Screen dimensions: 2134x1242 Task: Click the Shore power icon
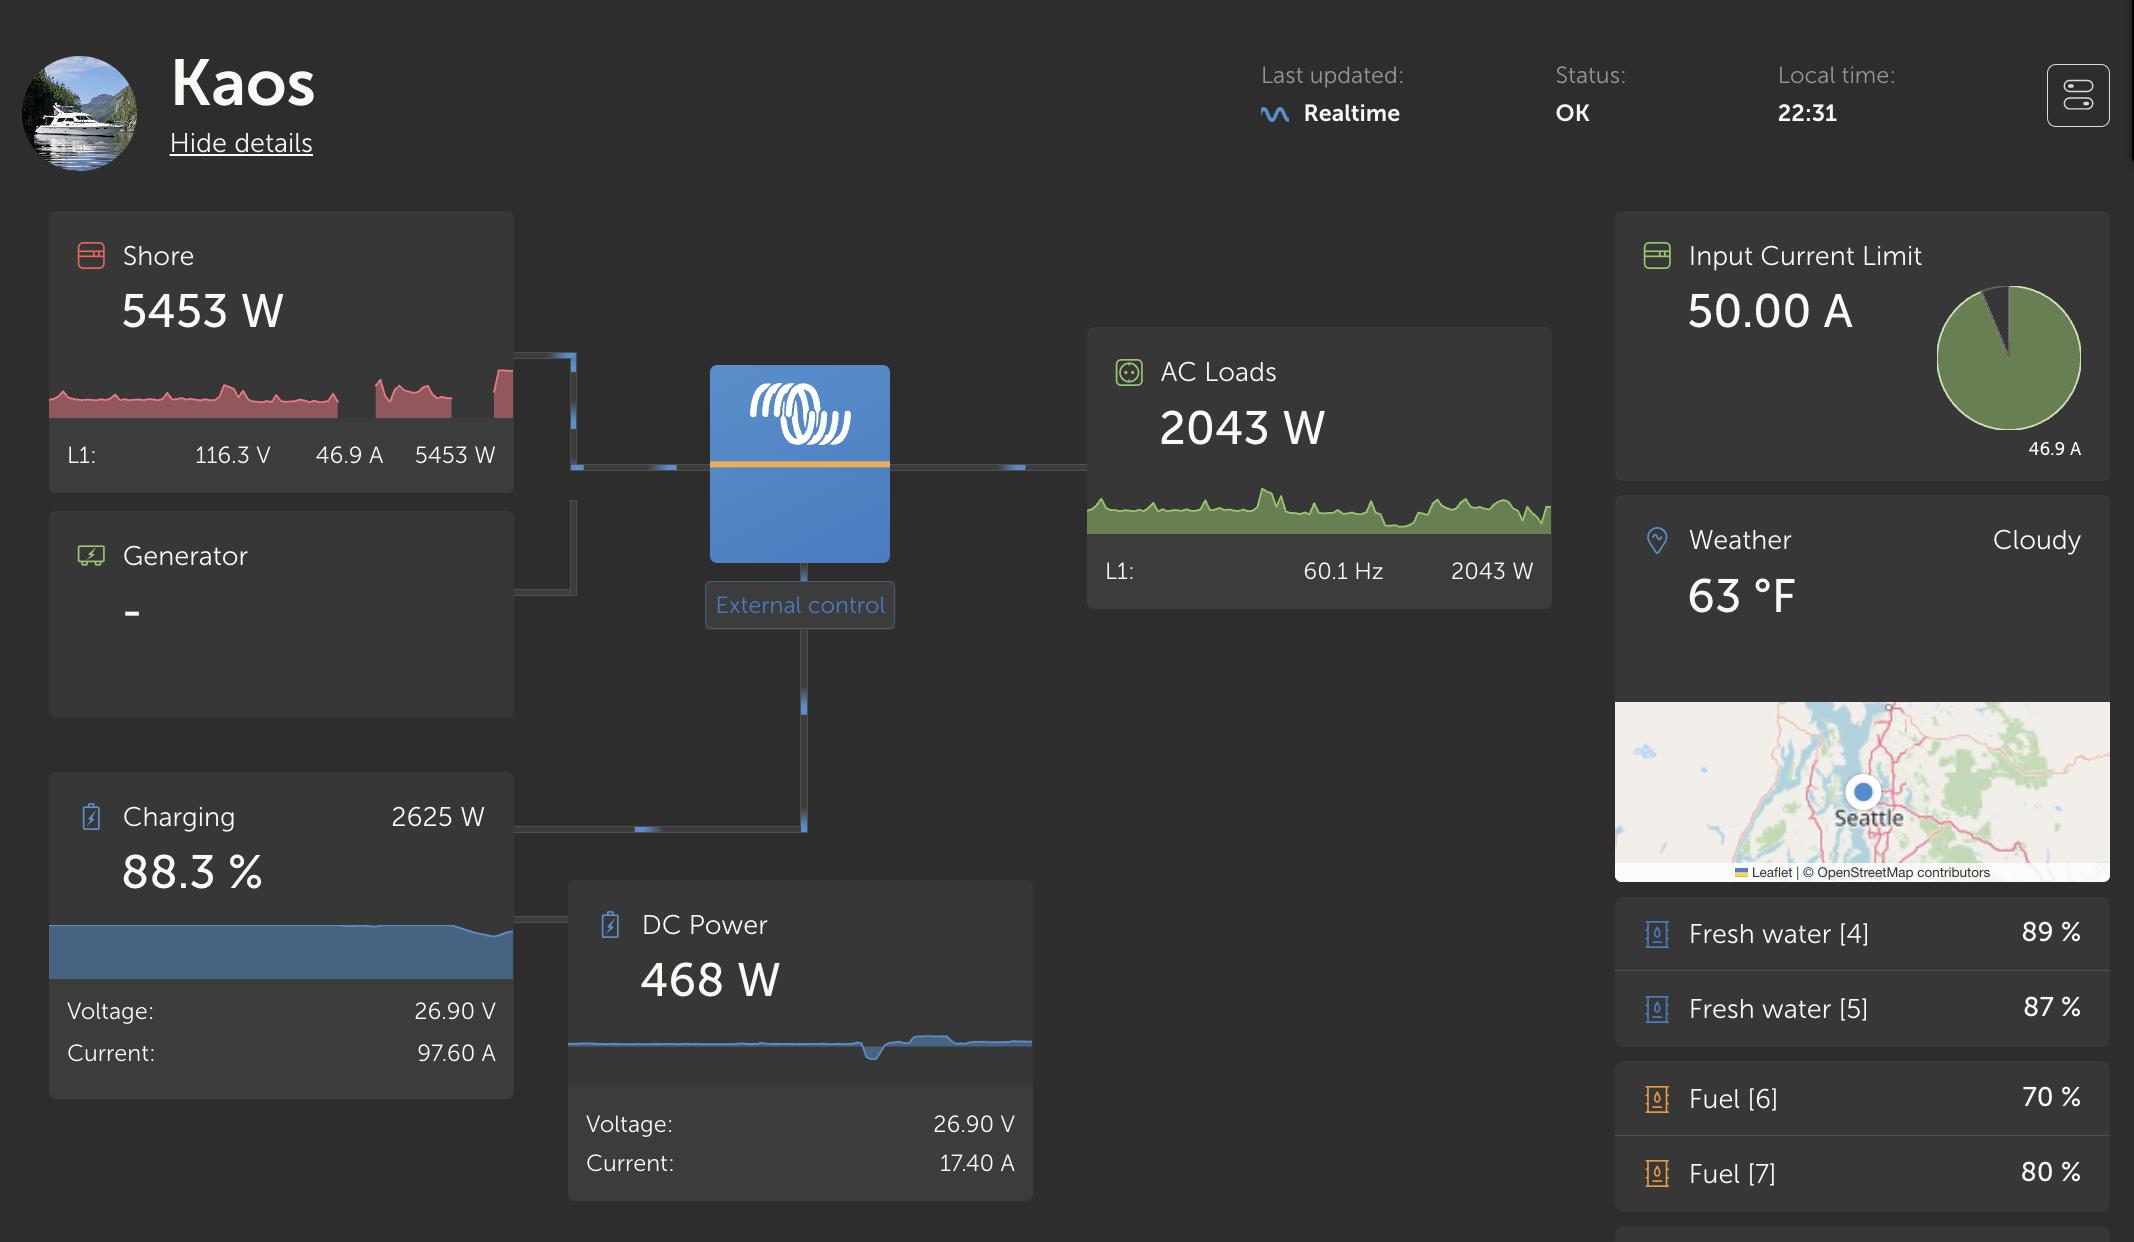tap(91, 256)
